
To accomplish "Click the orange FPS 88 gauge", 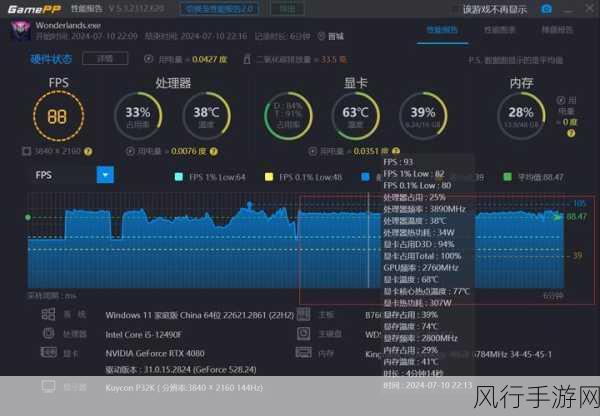I will (x=58, y=116).
